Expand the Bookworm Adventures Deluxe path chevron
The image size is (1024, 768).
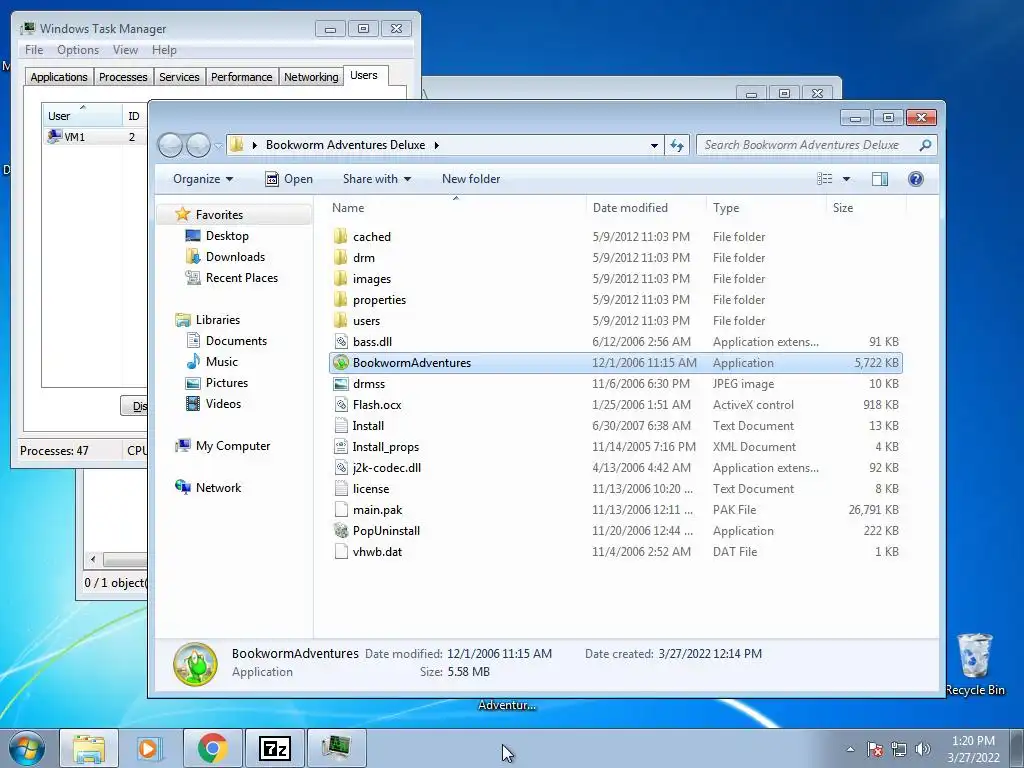coord(436,145)
